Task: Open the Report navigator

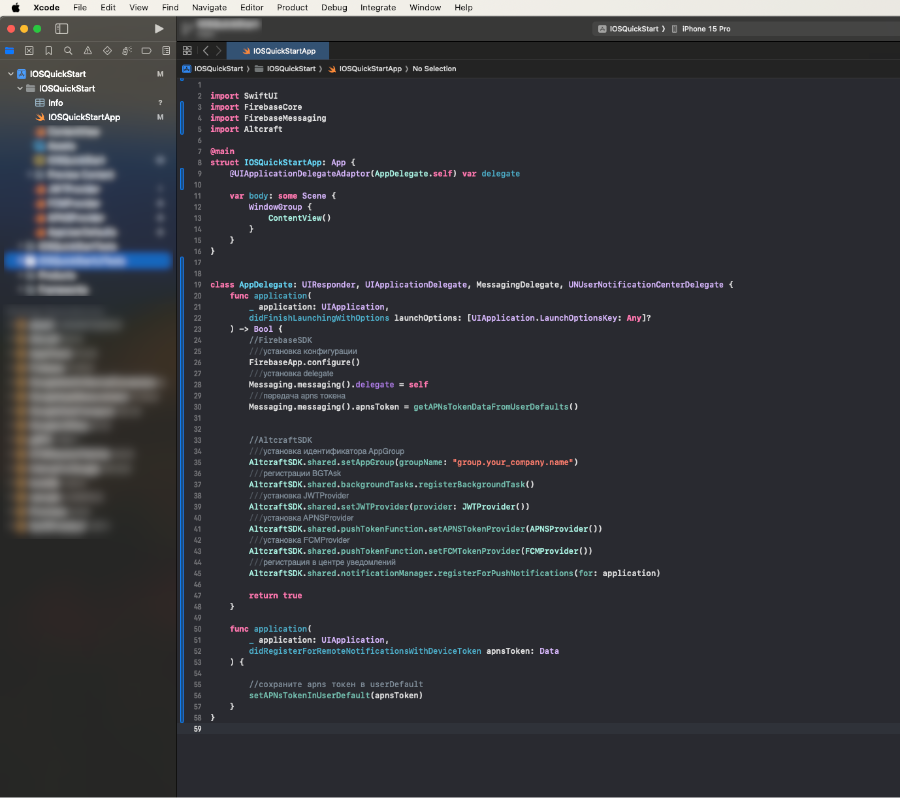Action: coord(166,50)
